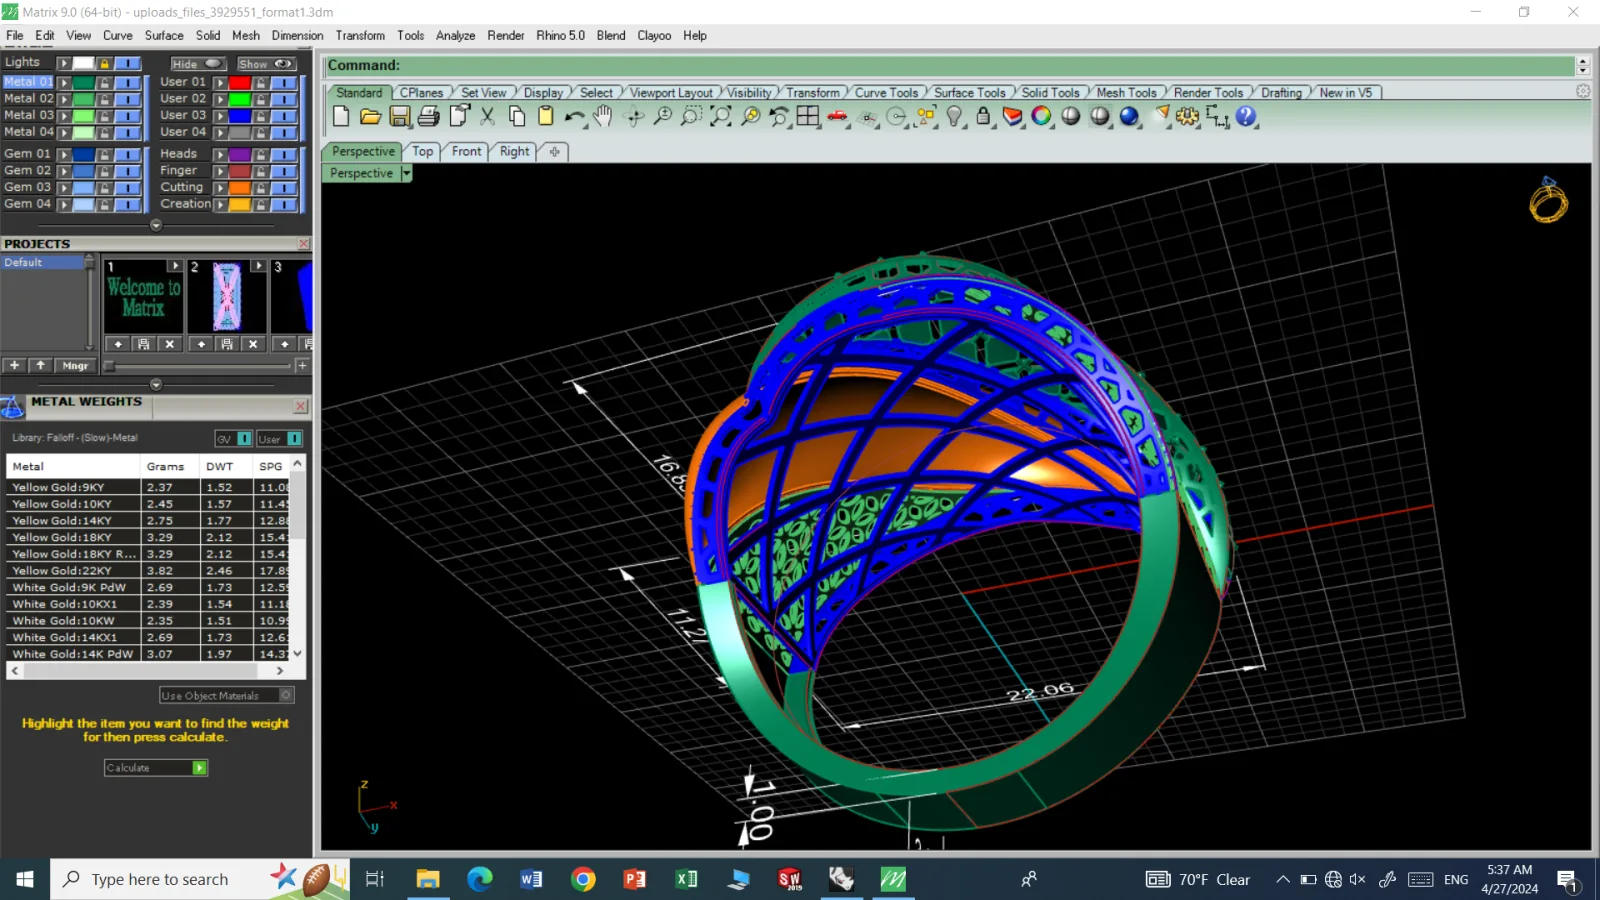Toggle the lock on the Lights layer
This screenshot has height=900, width=1600.
pos(104,63)
